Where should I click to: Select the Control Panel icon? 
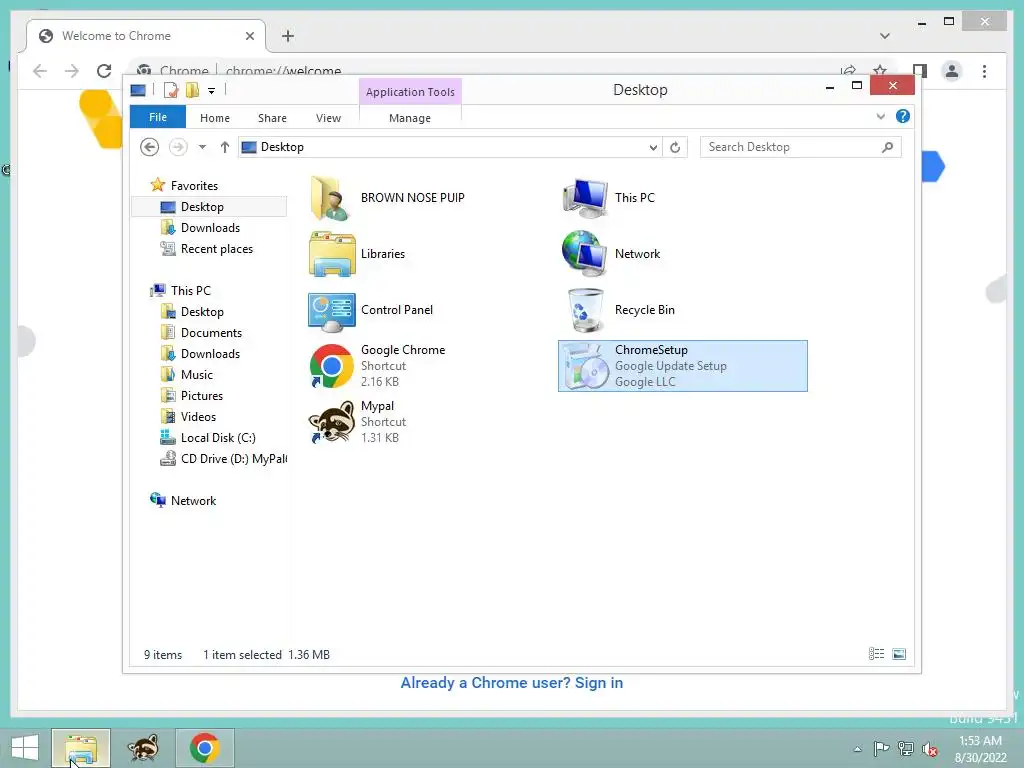[332, 310]
